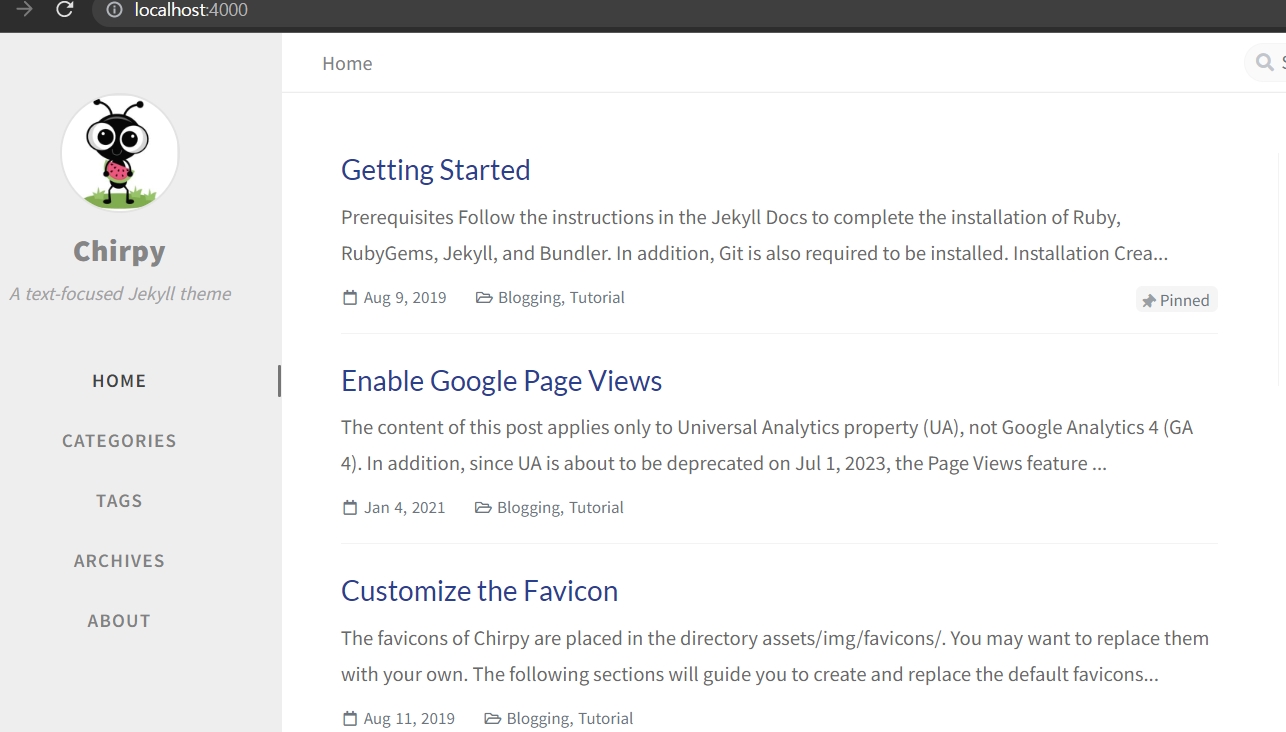The height and width of the screenshot is (732, 1286).
Task: Select HOME in the sidebar
Action: point(119,381)
